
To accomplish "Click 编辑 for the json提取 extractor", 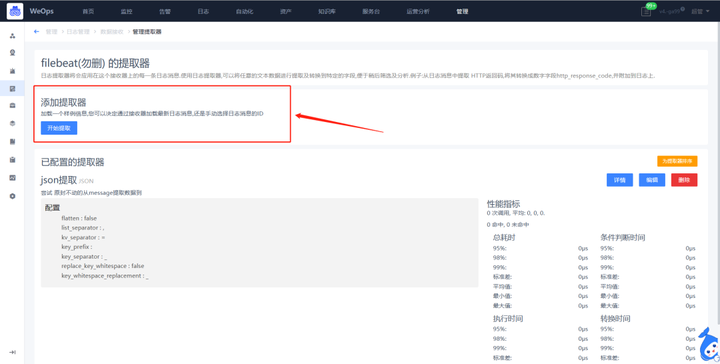I will [x=652, y=180].
